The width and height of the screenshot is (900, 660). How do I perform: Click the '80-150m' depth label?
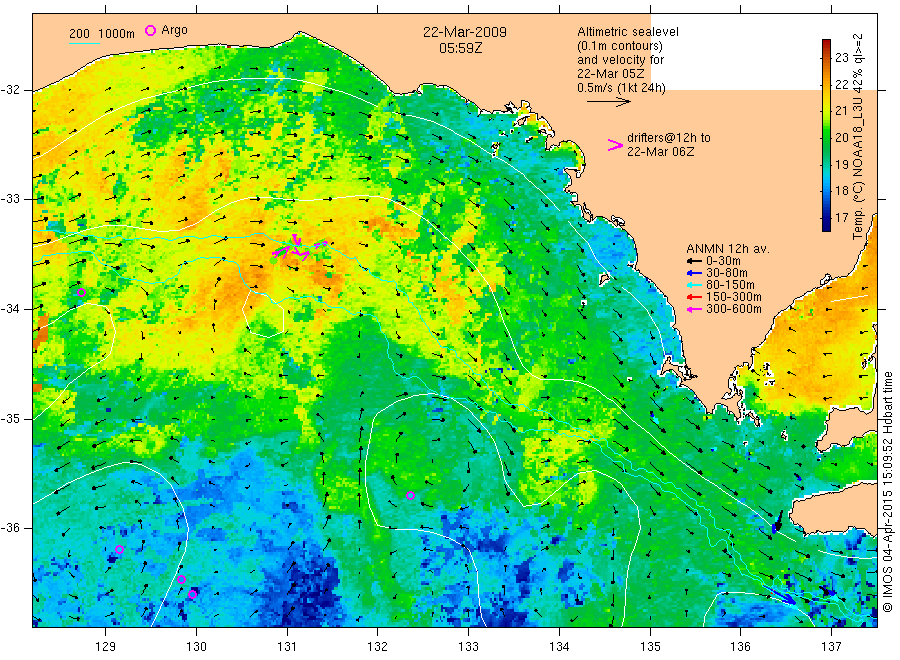click(x=730, y=285)
